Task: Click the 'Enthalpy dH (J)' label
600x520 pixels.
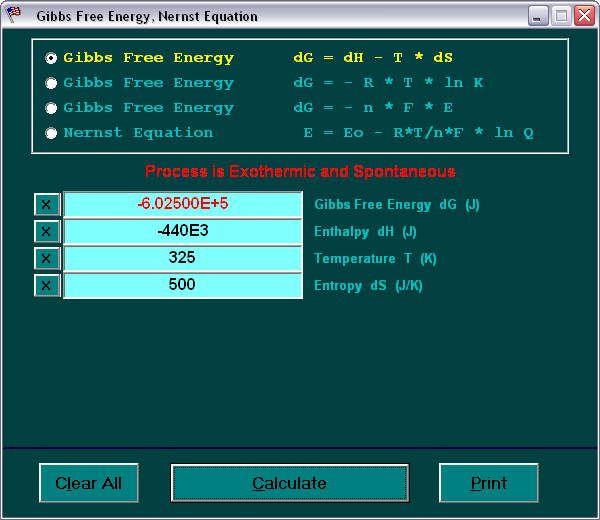Action: coord(365,231)
